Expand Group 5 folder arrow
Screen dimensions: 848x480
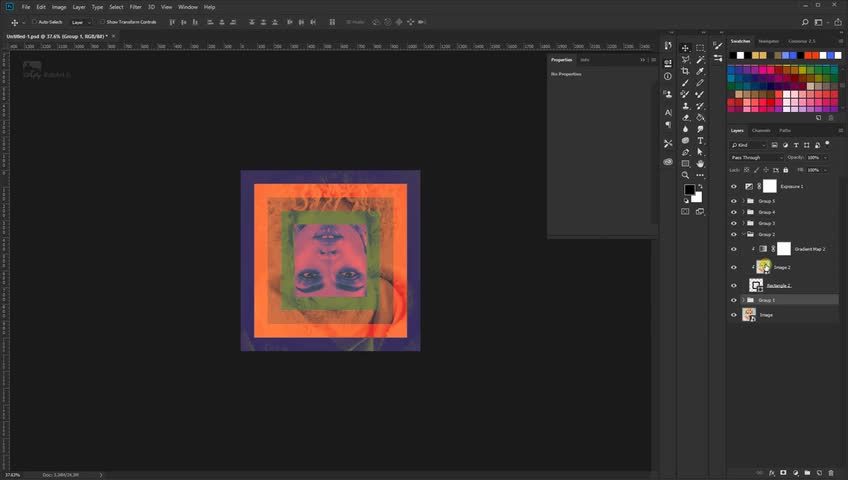tap(744, 201)
